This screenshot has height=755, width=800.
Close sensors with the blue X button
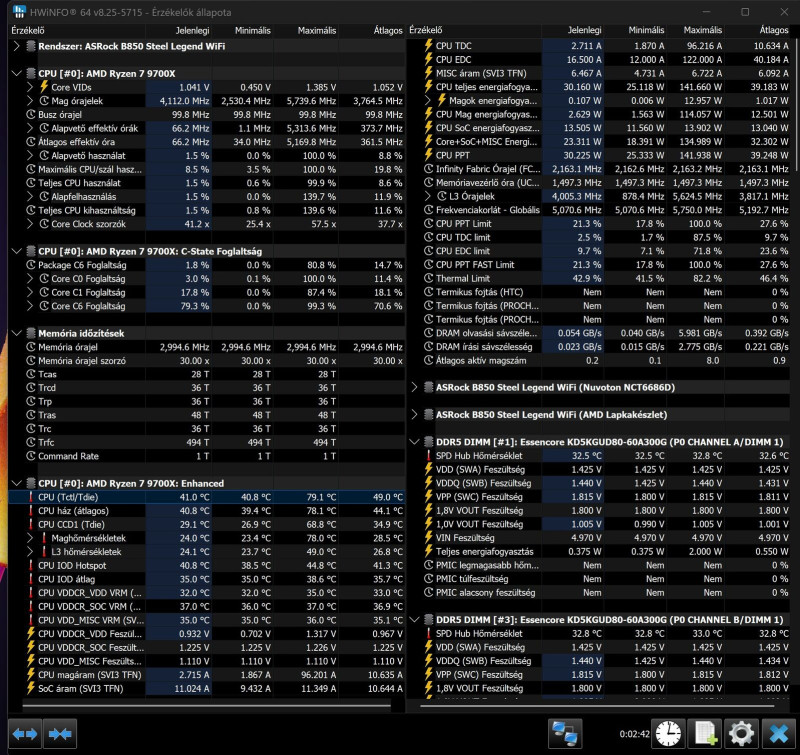(x=779, y=734)
